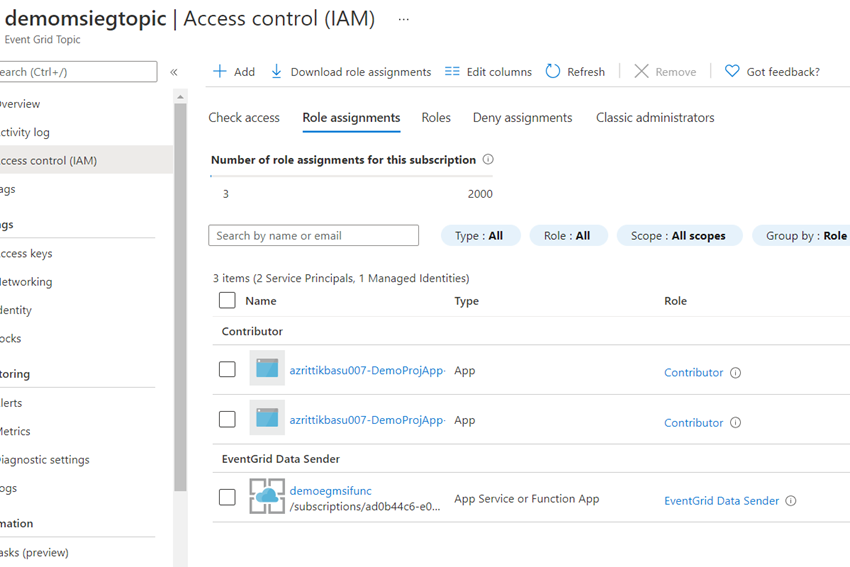Click the demoegmsifunc function app icon
The image size is (850, 567).
267,497
